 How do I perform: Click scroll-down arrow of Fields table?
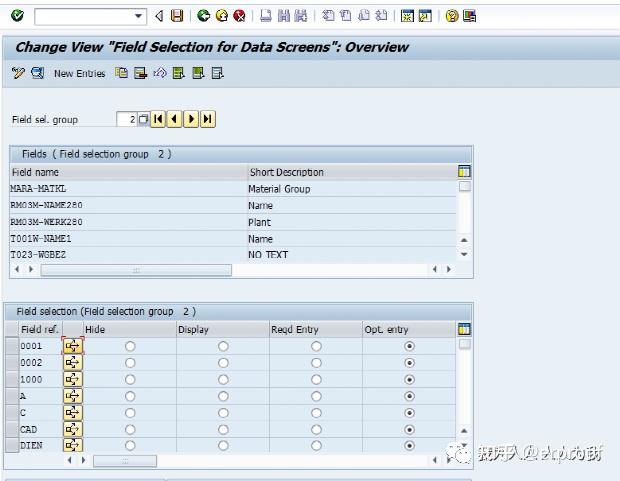(464, 254)
